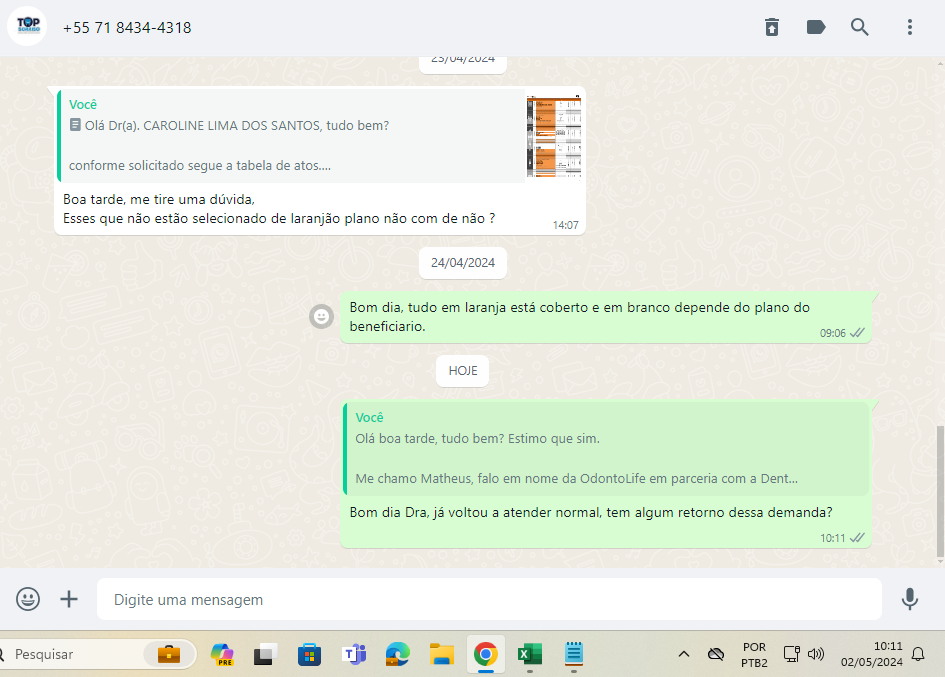Jump to quoted message 'Olá boa tarde, tudo bem?'
The image size is (945, 677).
tap(606, 449)
